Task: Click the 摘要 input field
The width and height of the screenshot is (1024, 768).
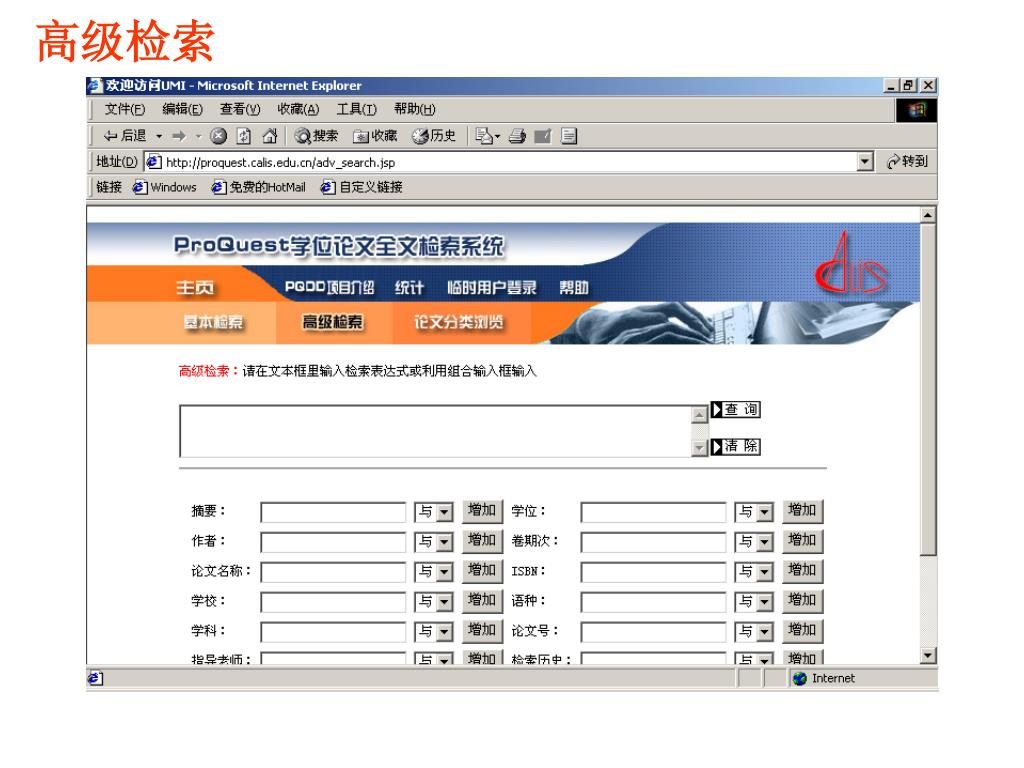Action: [x=333, y=512]
